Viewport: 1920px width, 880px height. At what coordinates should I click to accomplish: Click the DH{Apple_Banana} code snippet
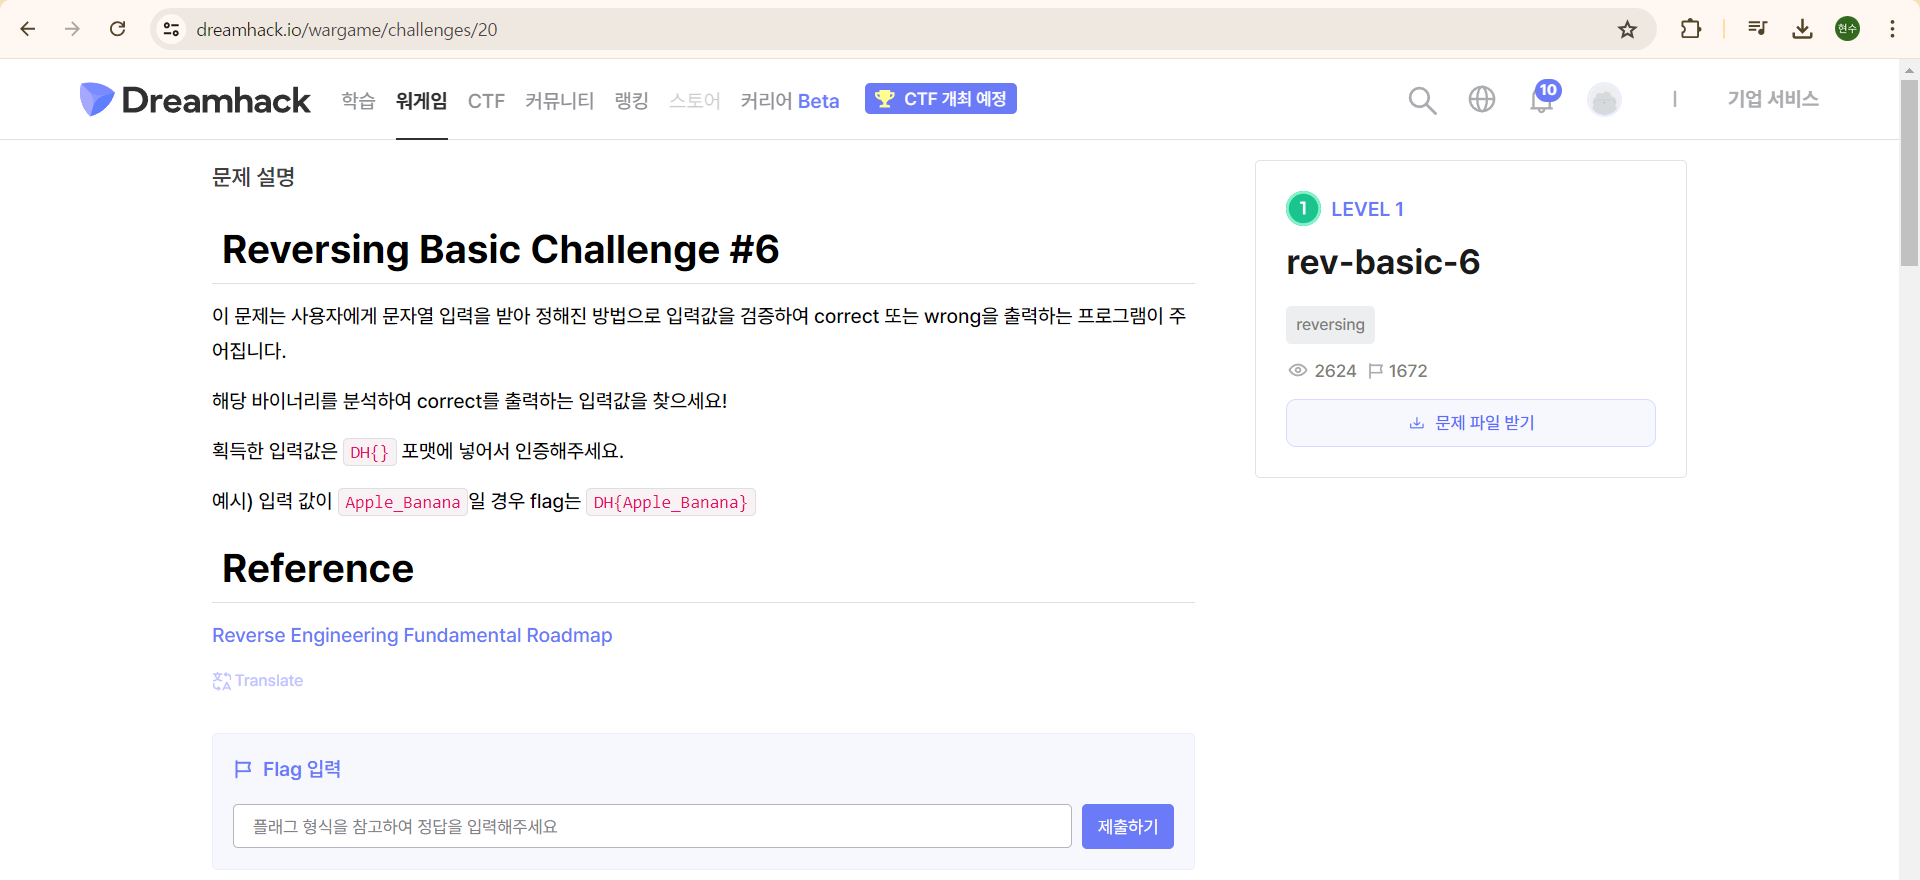click(x=670, y=502)
